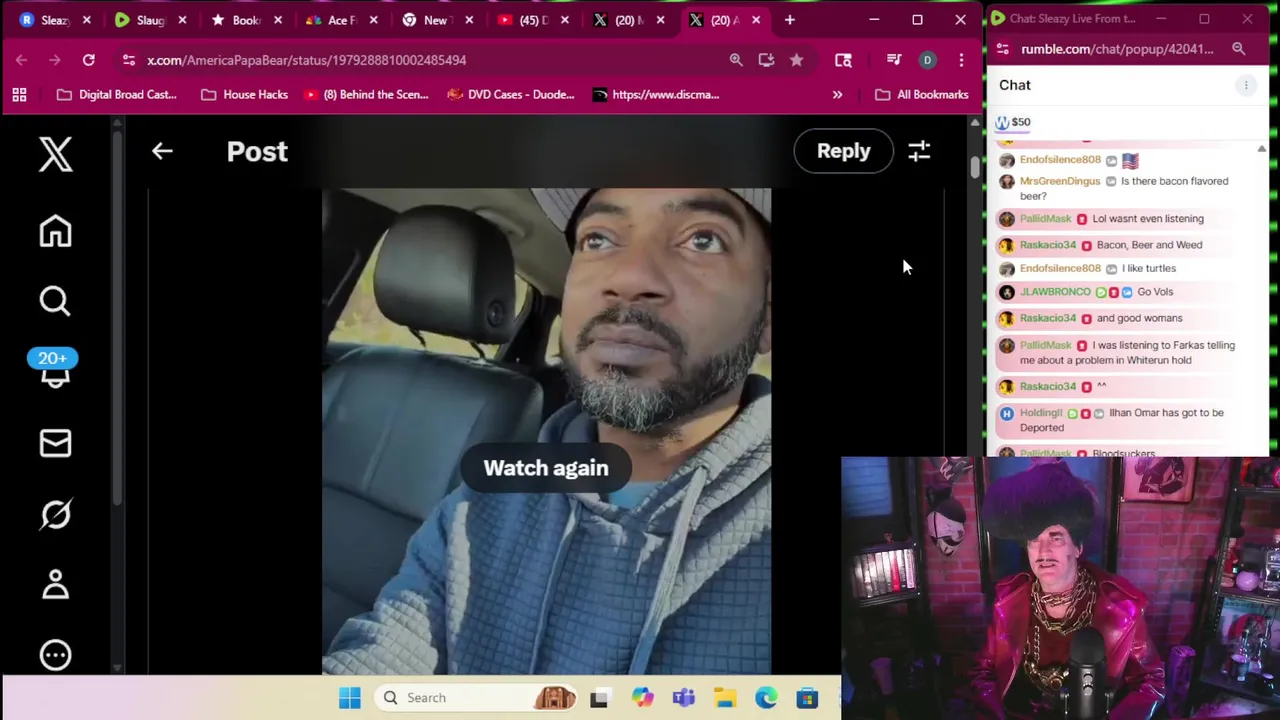Click install app icon in address bar
The width and height of the screenshot is (1280, 720).
coord(766,60)
